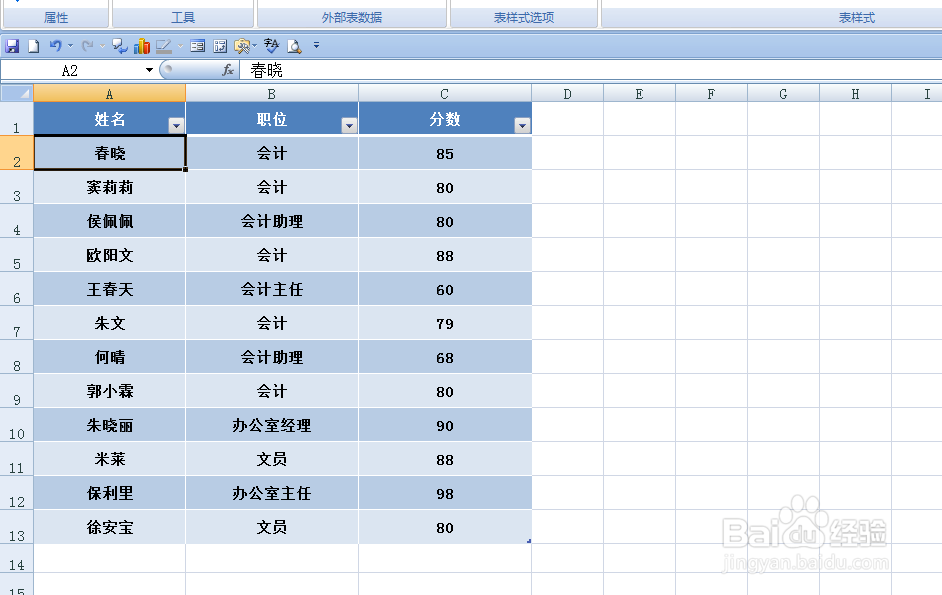The height and width of the screenshot is (595, 942).
Task: Select the score cell with 98
Action: click(445, 493)
